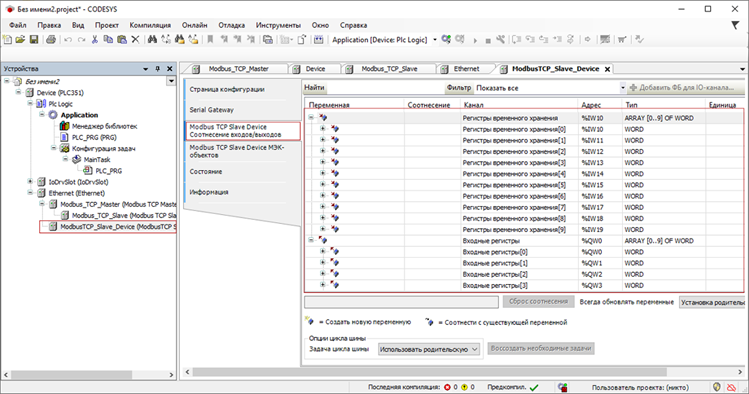Viewport: 749px width, 394px height.
Task: Click Воссоздать необходимые задачи button
Action: tap(541, 348)
